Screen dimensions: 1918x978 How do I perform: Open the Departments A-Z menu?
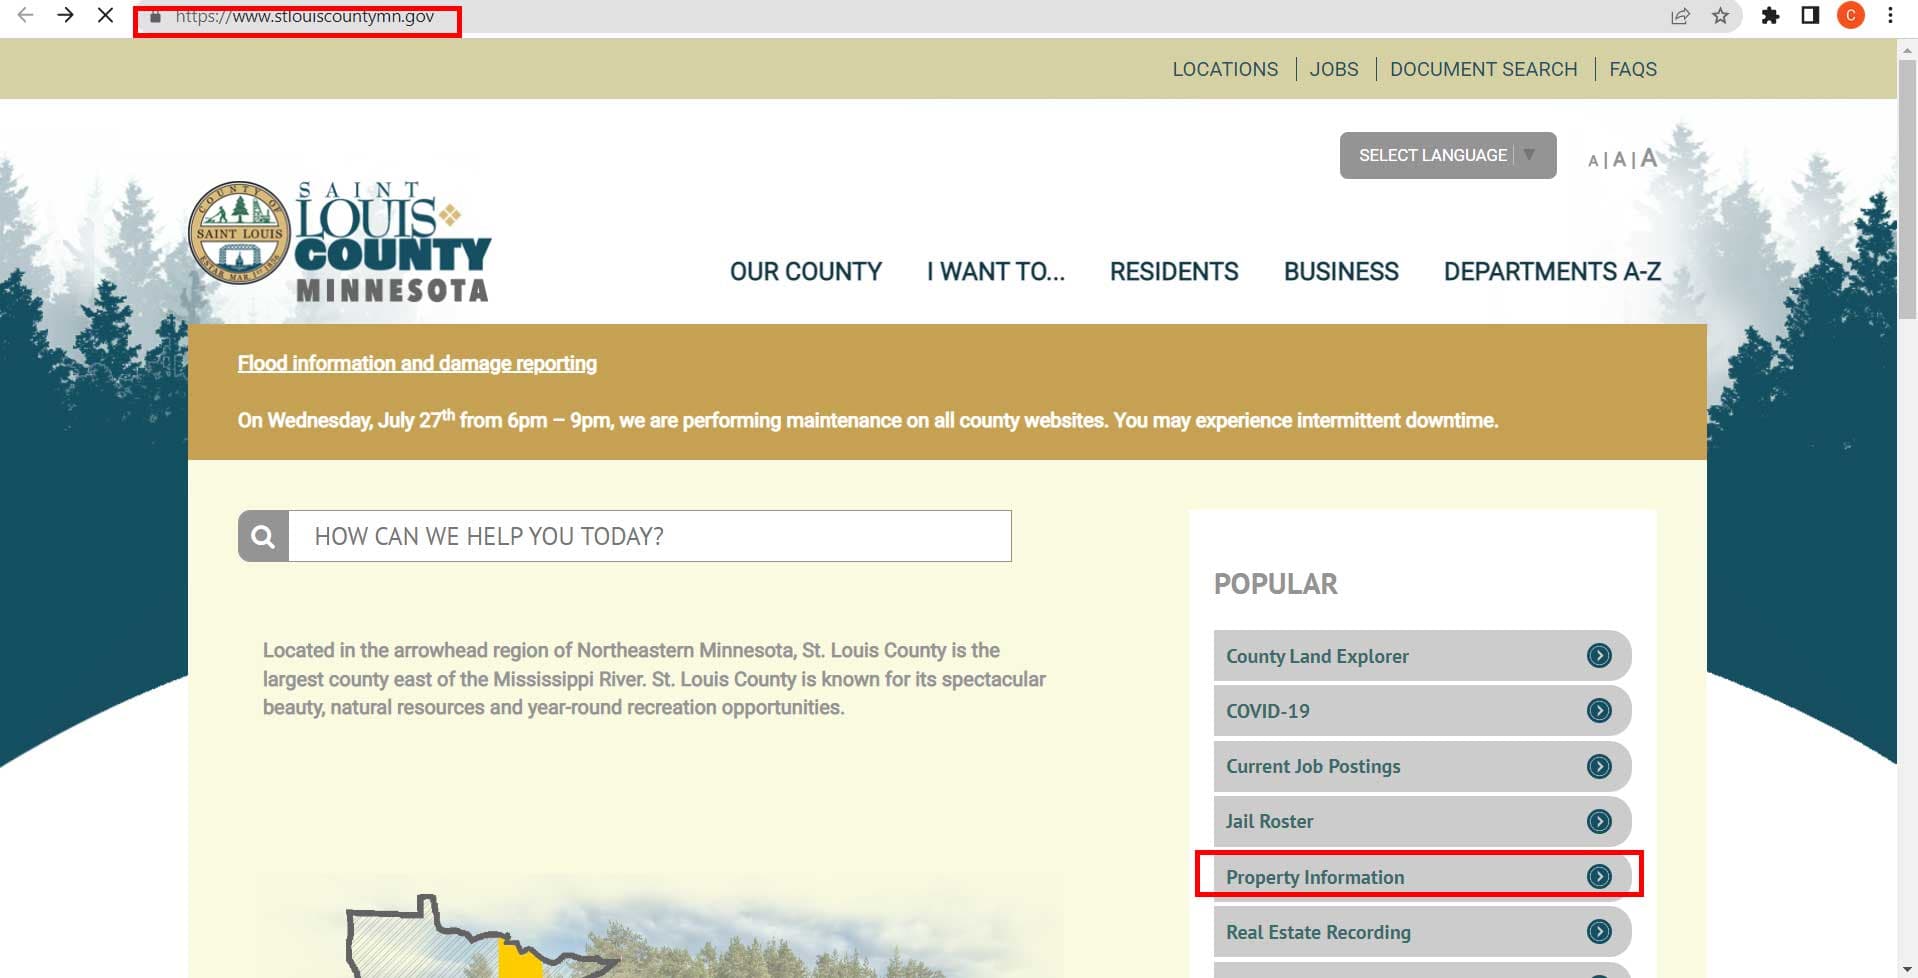(1551, 271)
